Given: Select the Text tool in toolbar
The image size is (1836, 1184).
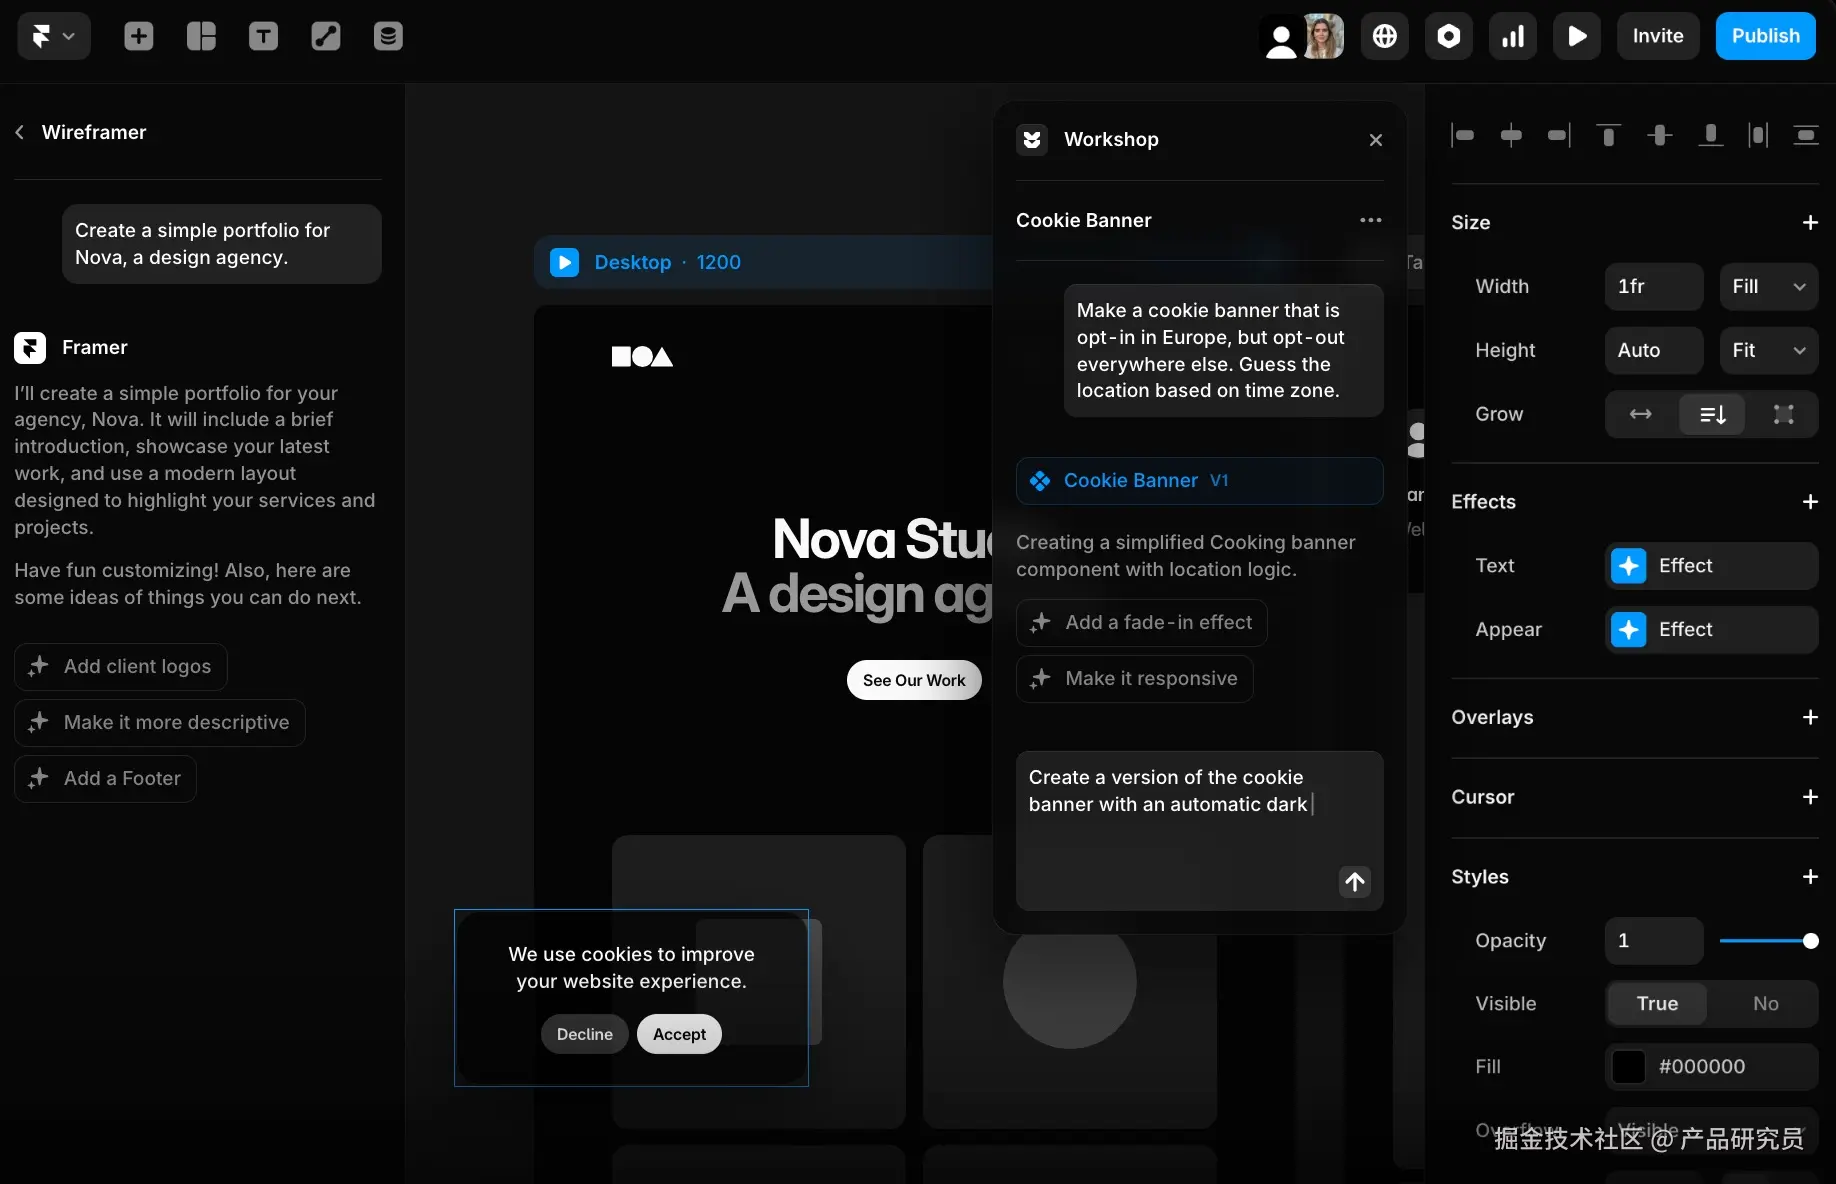Looking at the screenshot, I should pyautogui.click(x=263, y=36).
